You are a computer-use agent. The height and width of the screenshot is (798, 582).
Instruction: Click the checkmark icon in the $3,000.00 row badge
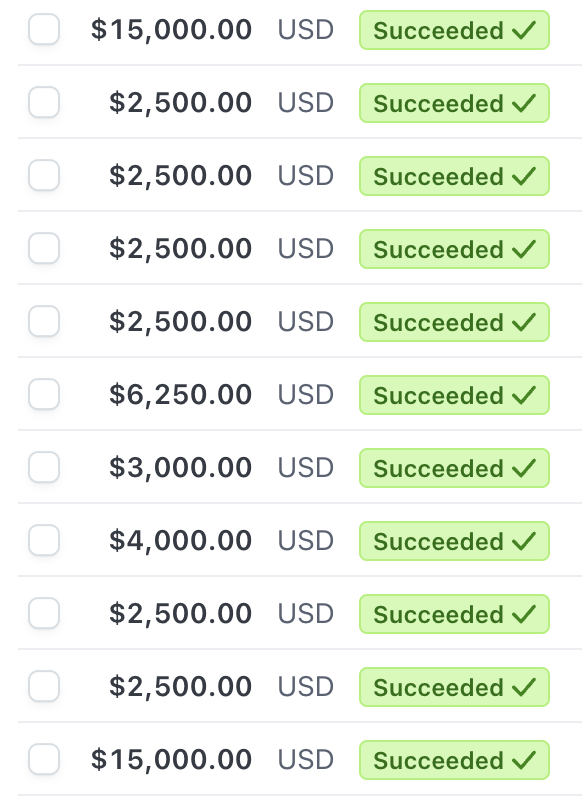pyautogui.click(x=524, y=468)
